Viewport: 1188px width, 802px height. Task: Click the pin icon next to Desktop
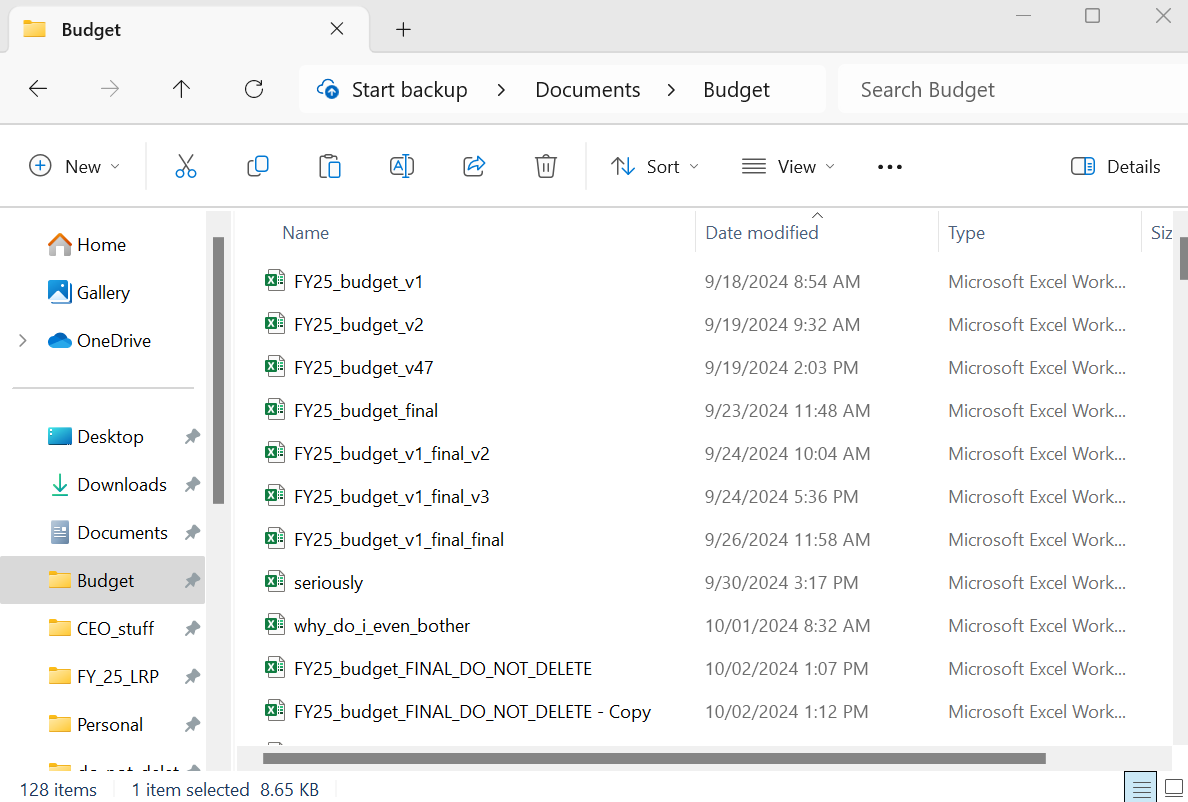tap(192, 436)
